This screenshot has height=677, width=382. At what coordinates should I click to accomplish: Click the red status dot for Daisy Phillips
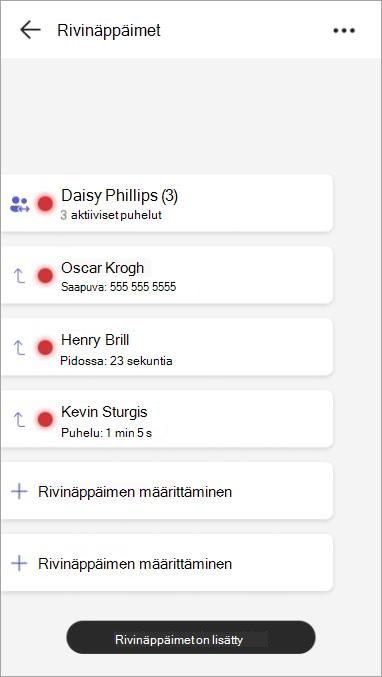[x=45, y=204]
